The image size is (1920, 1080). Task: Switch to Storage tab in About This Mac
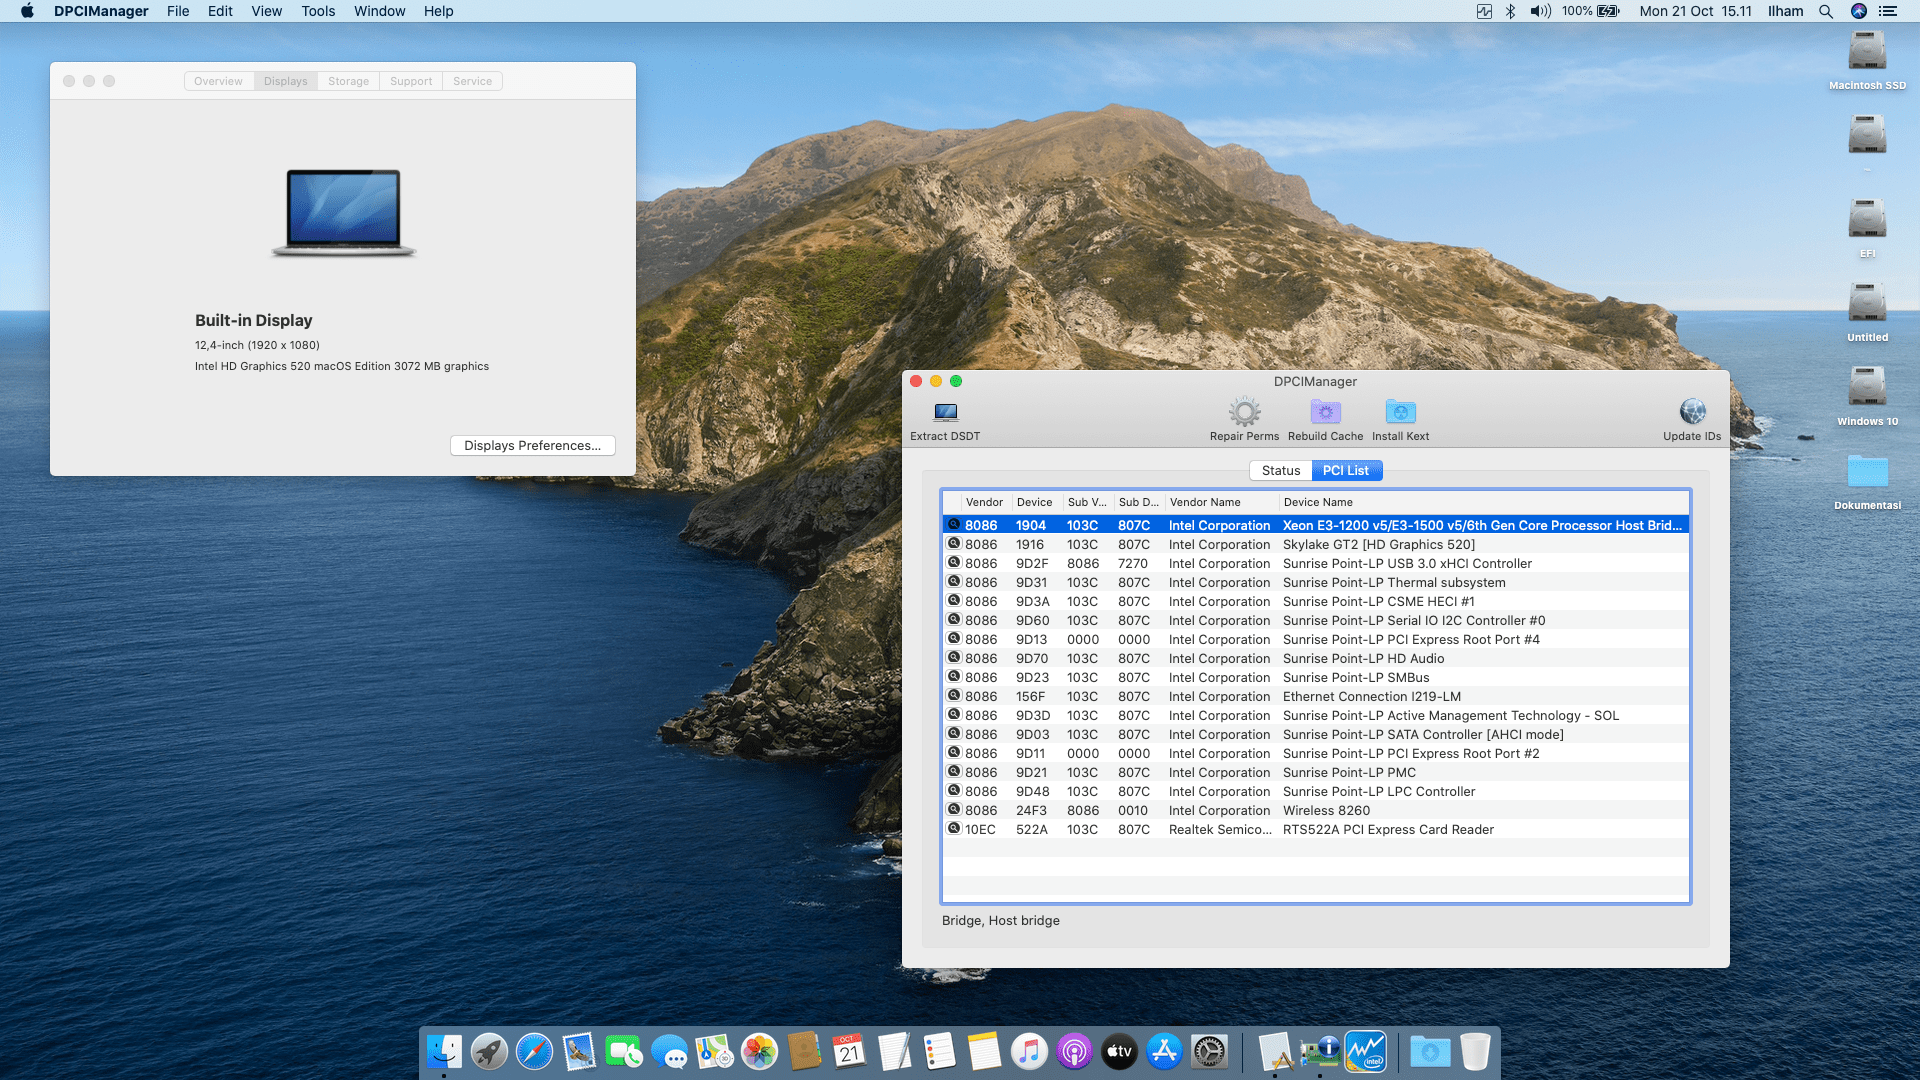click(348, 81)
